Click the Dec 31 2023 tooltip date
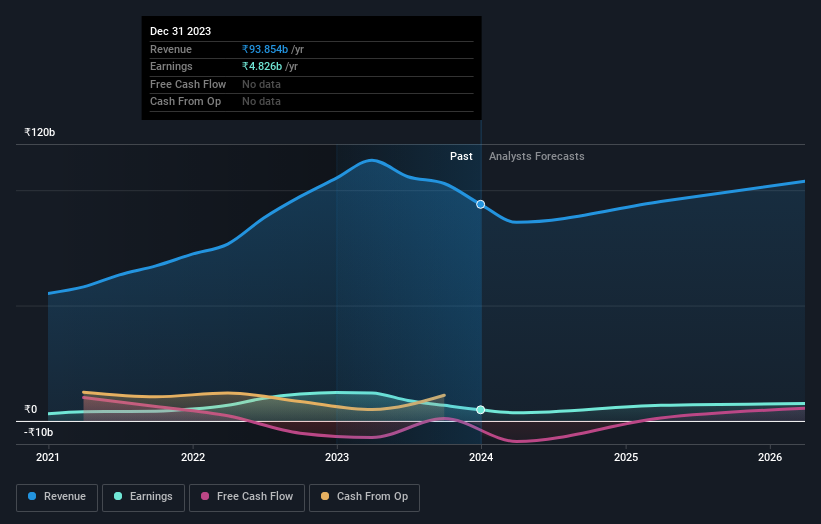 (x=181, y=31)
